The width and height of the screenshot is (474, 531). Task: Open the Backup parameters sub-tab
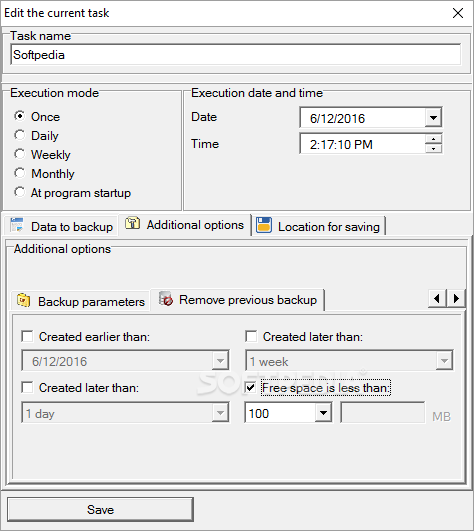tap(81, 301)
